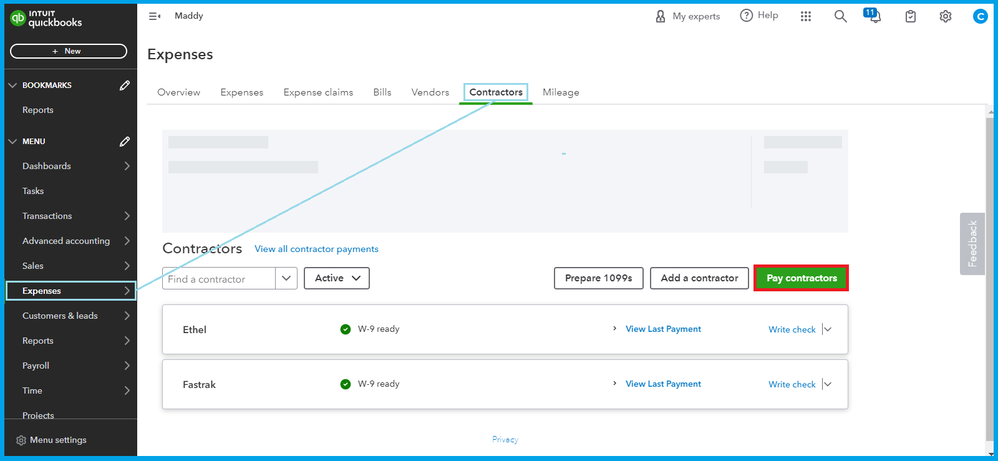Screen dimensions: 998x461
Task: Open the Active status filter dropdown
Action: point(336,278)
